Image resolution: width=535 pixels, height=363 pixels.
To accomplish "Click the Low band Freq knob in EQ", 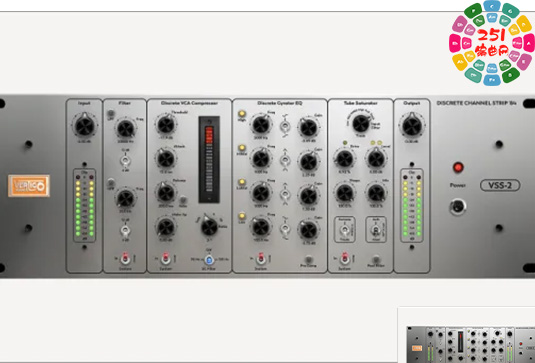I will click(x=261, y=227).
